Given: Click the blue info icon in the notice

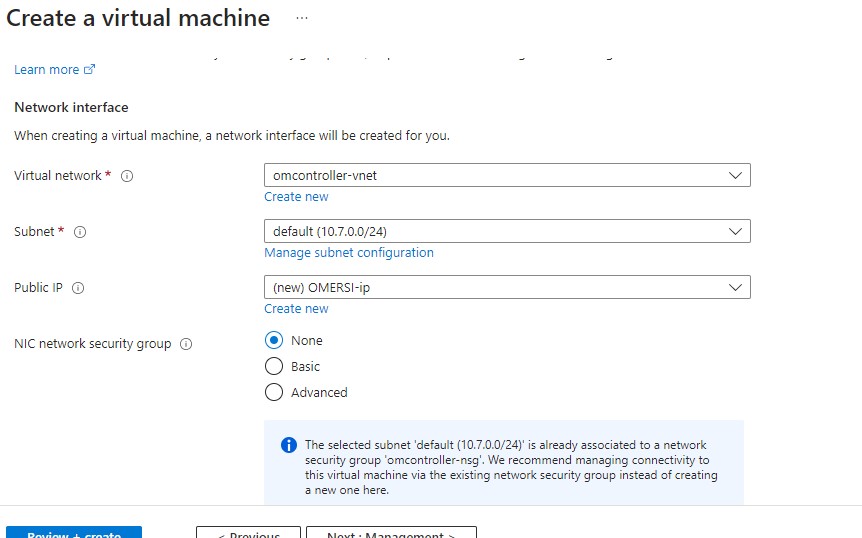Looking at the screenshot, I should tap(289, 445).
